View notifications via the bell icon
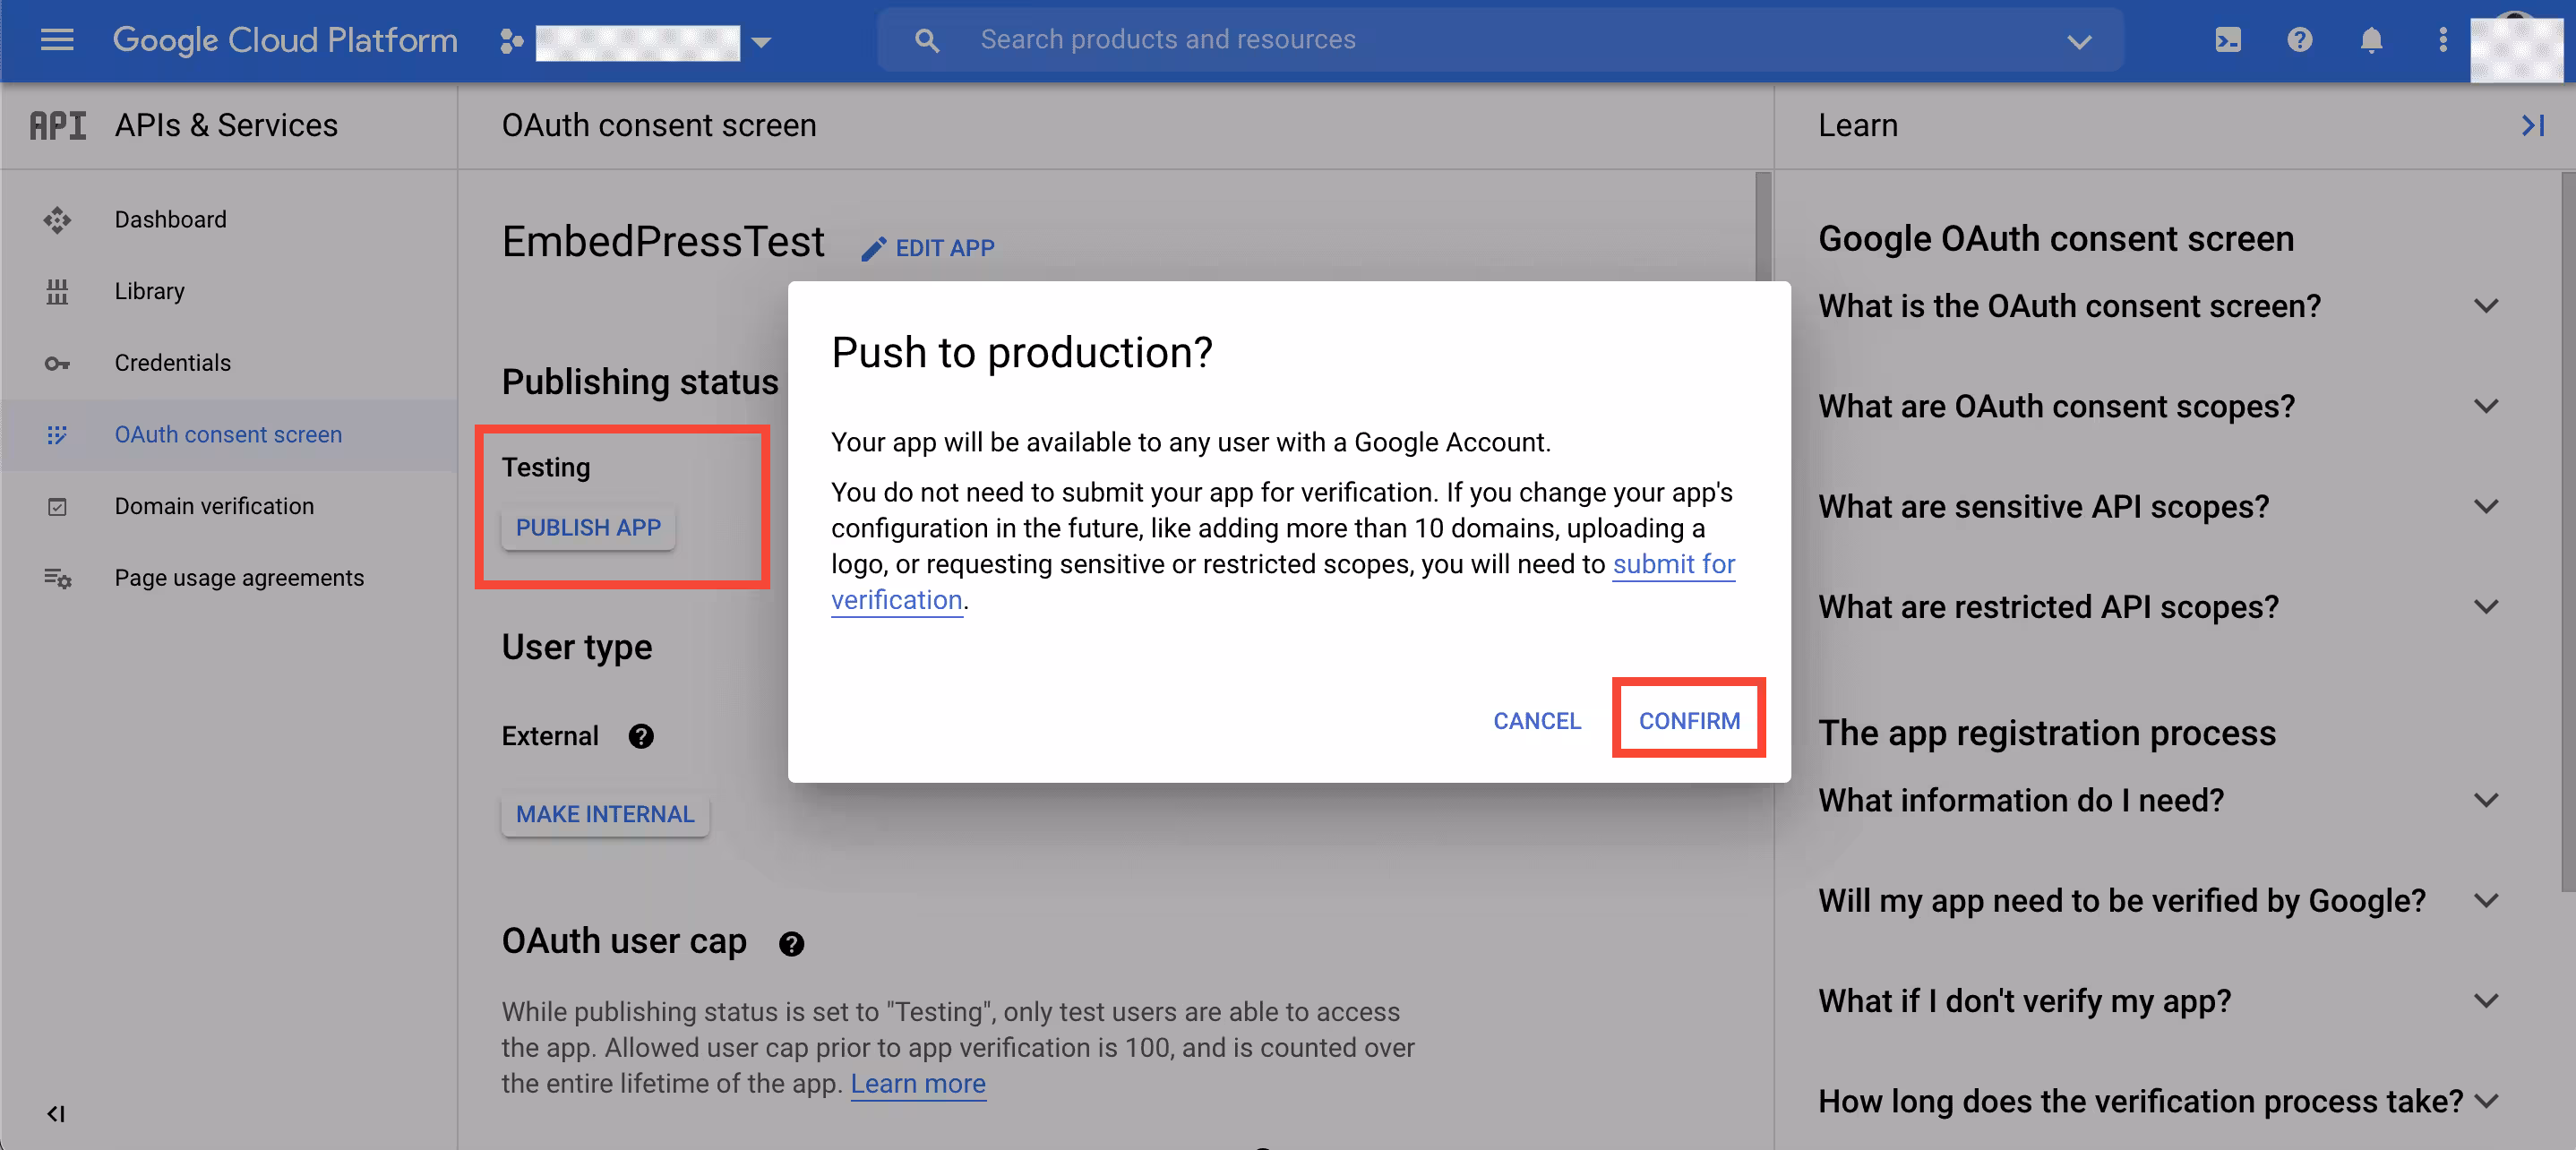The image size is (2576, 1150). tap(2371, 40)
